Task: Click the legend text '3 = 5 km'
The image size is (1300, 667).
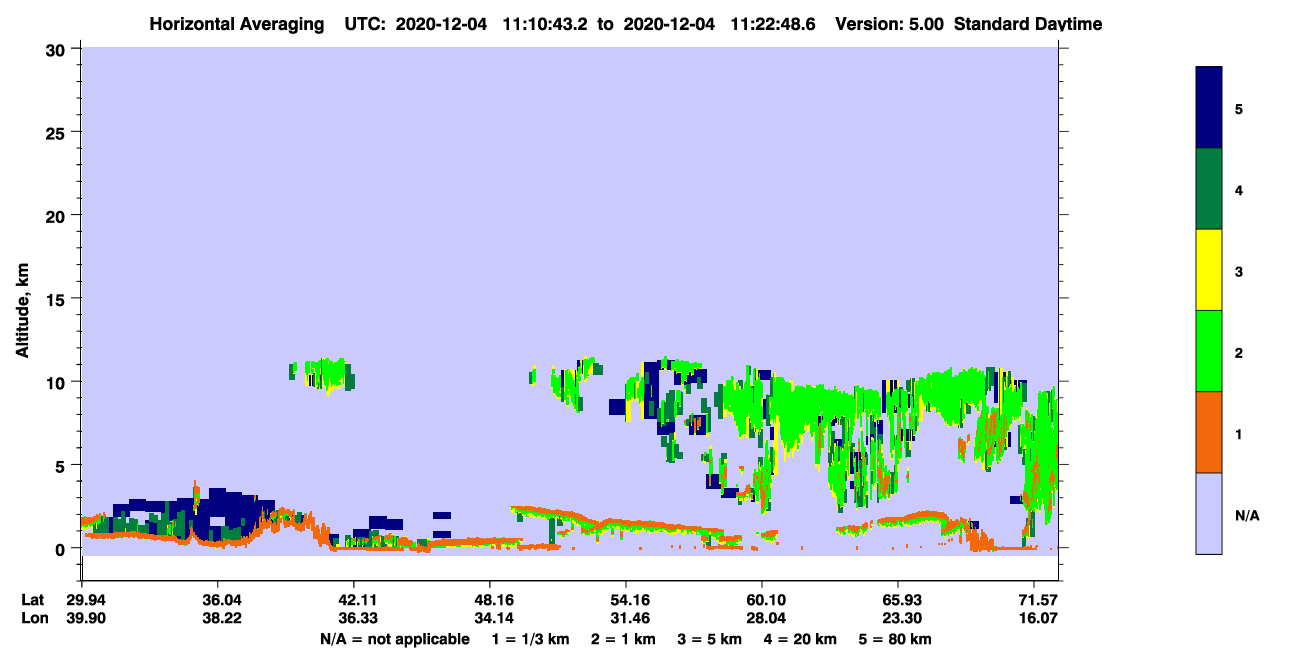Action: 709,639
